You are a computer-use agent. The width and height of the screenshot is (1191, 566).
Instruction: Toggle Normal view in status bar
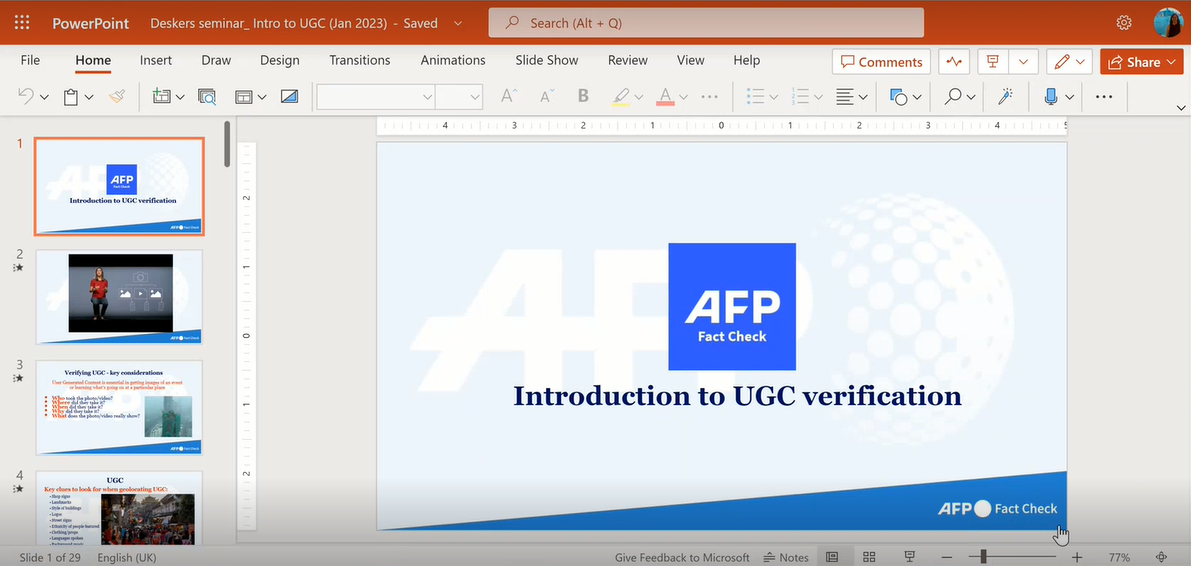pos(832,557)
